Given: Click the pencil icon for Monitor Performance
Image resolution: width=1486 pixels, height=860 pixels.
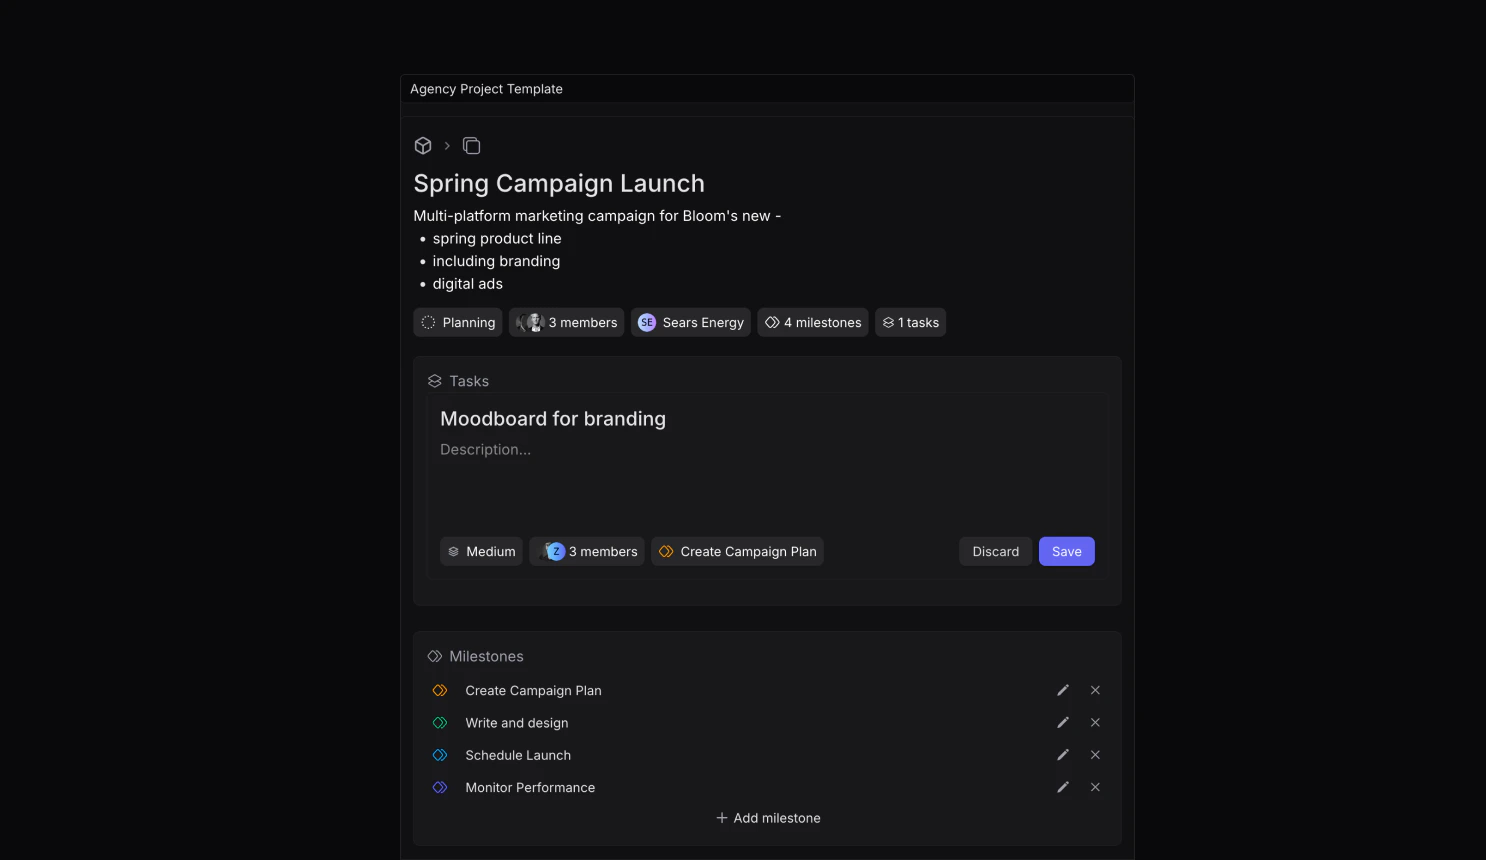Looking at the screenshot, I should pyautogui.click(x=1063, y=787).
